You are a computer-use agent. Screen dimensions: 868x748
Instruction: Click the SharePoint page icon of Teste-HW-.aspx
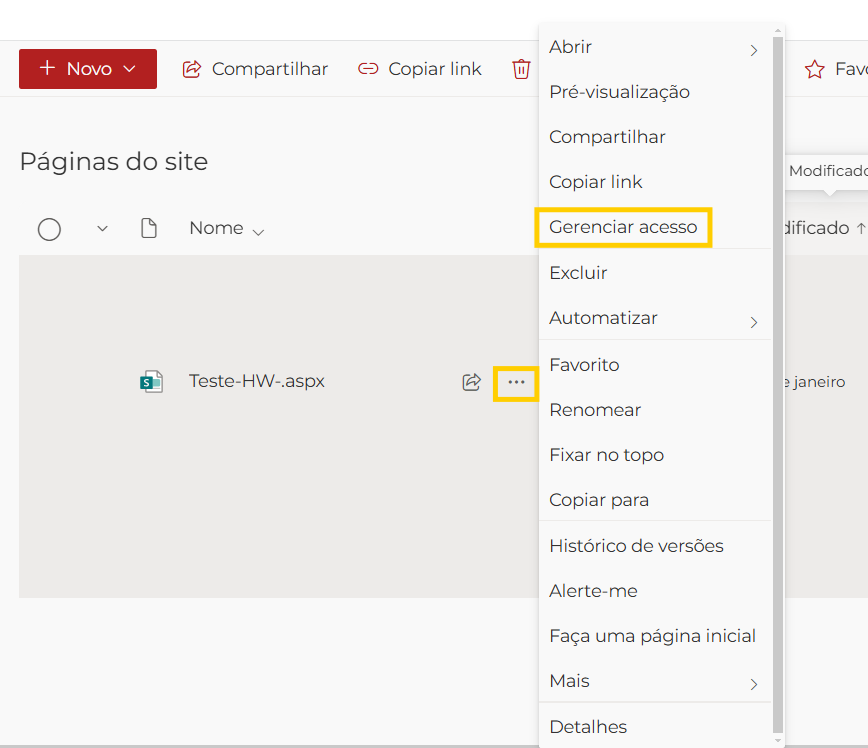(151, 382)
